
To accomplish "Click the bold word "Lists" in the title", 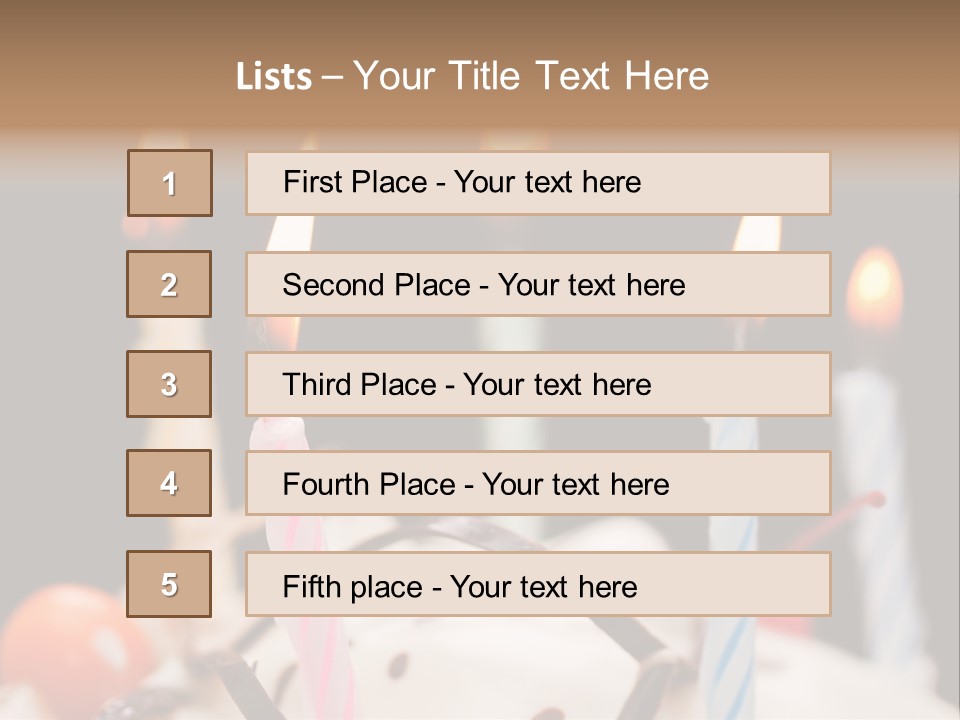I will click(x=273, y=77).
